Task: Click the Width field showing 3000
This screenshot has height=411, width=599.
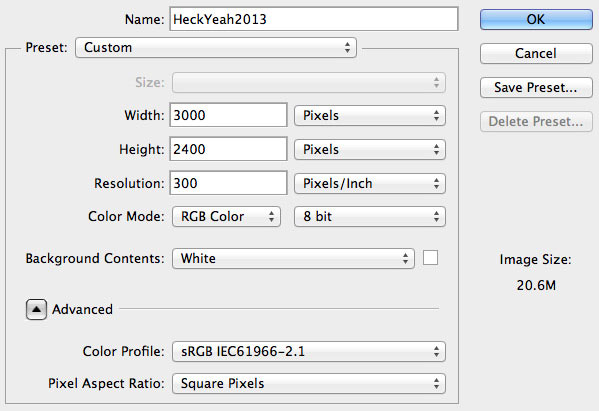Action: click(228, 115)
